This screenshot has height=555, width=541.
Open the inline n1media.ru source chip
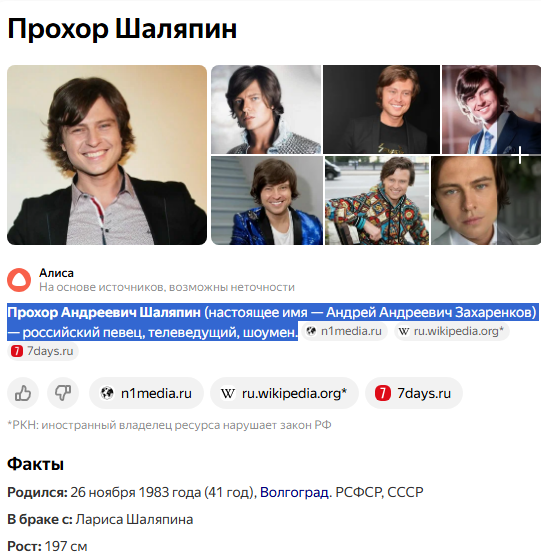pos(344,331)
